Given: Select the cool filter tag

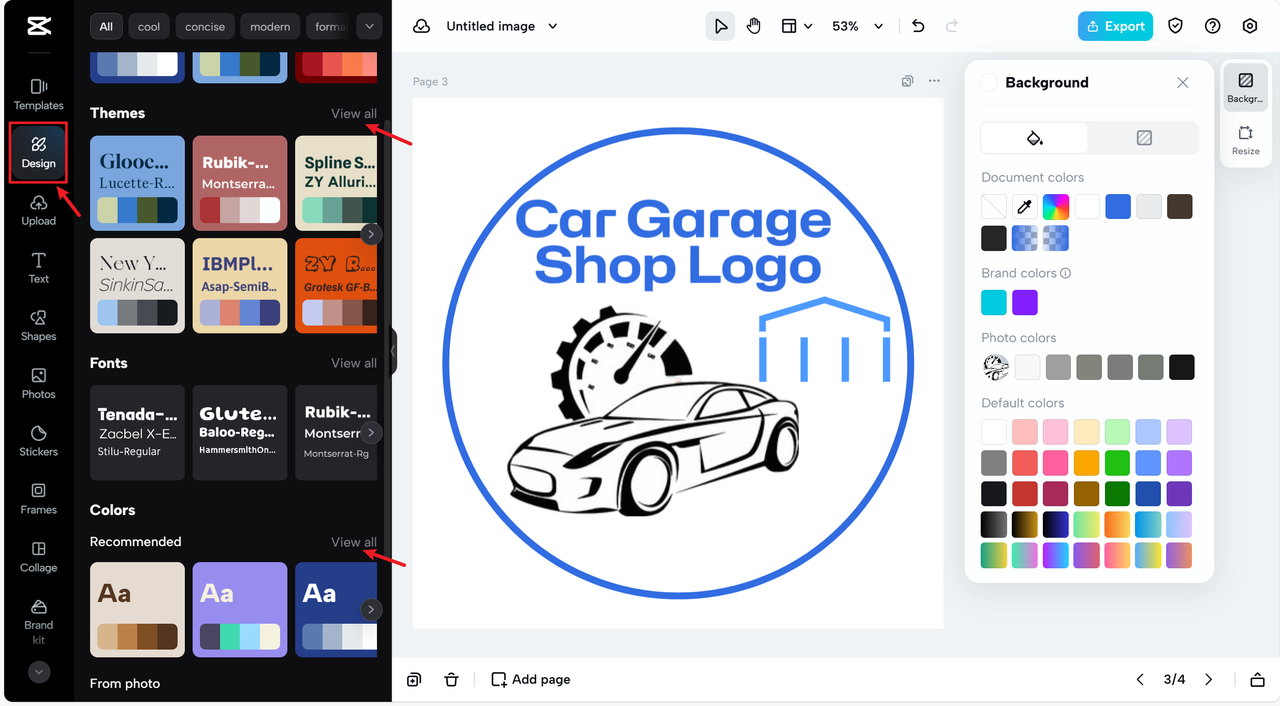Looking at the screenshot, I should point(149,26).
